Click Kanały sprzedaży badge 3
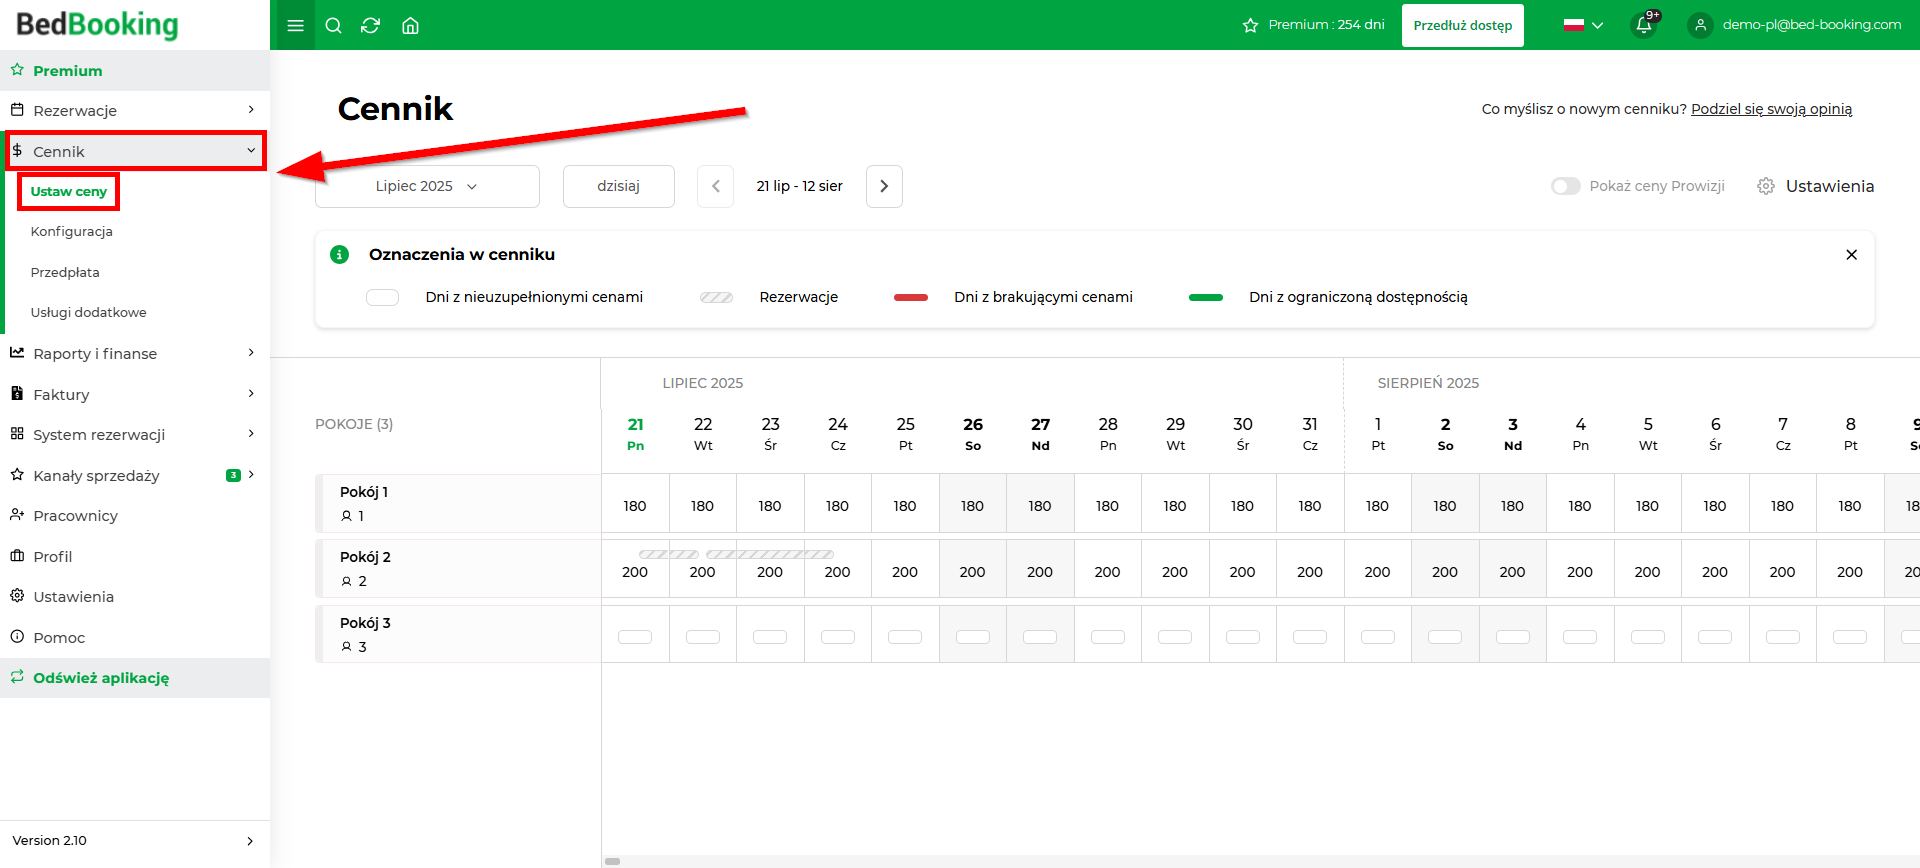The width and height of the screenshot is (1920, 868). point(233,475)
